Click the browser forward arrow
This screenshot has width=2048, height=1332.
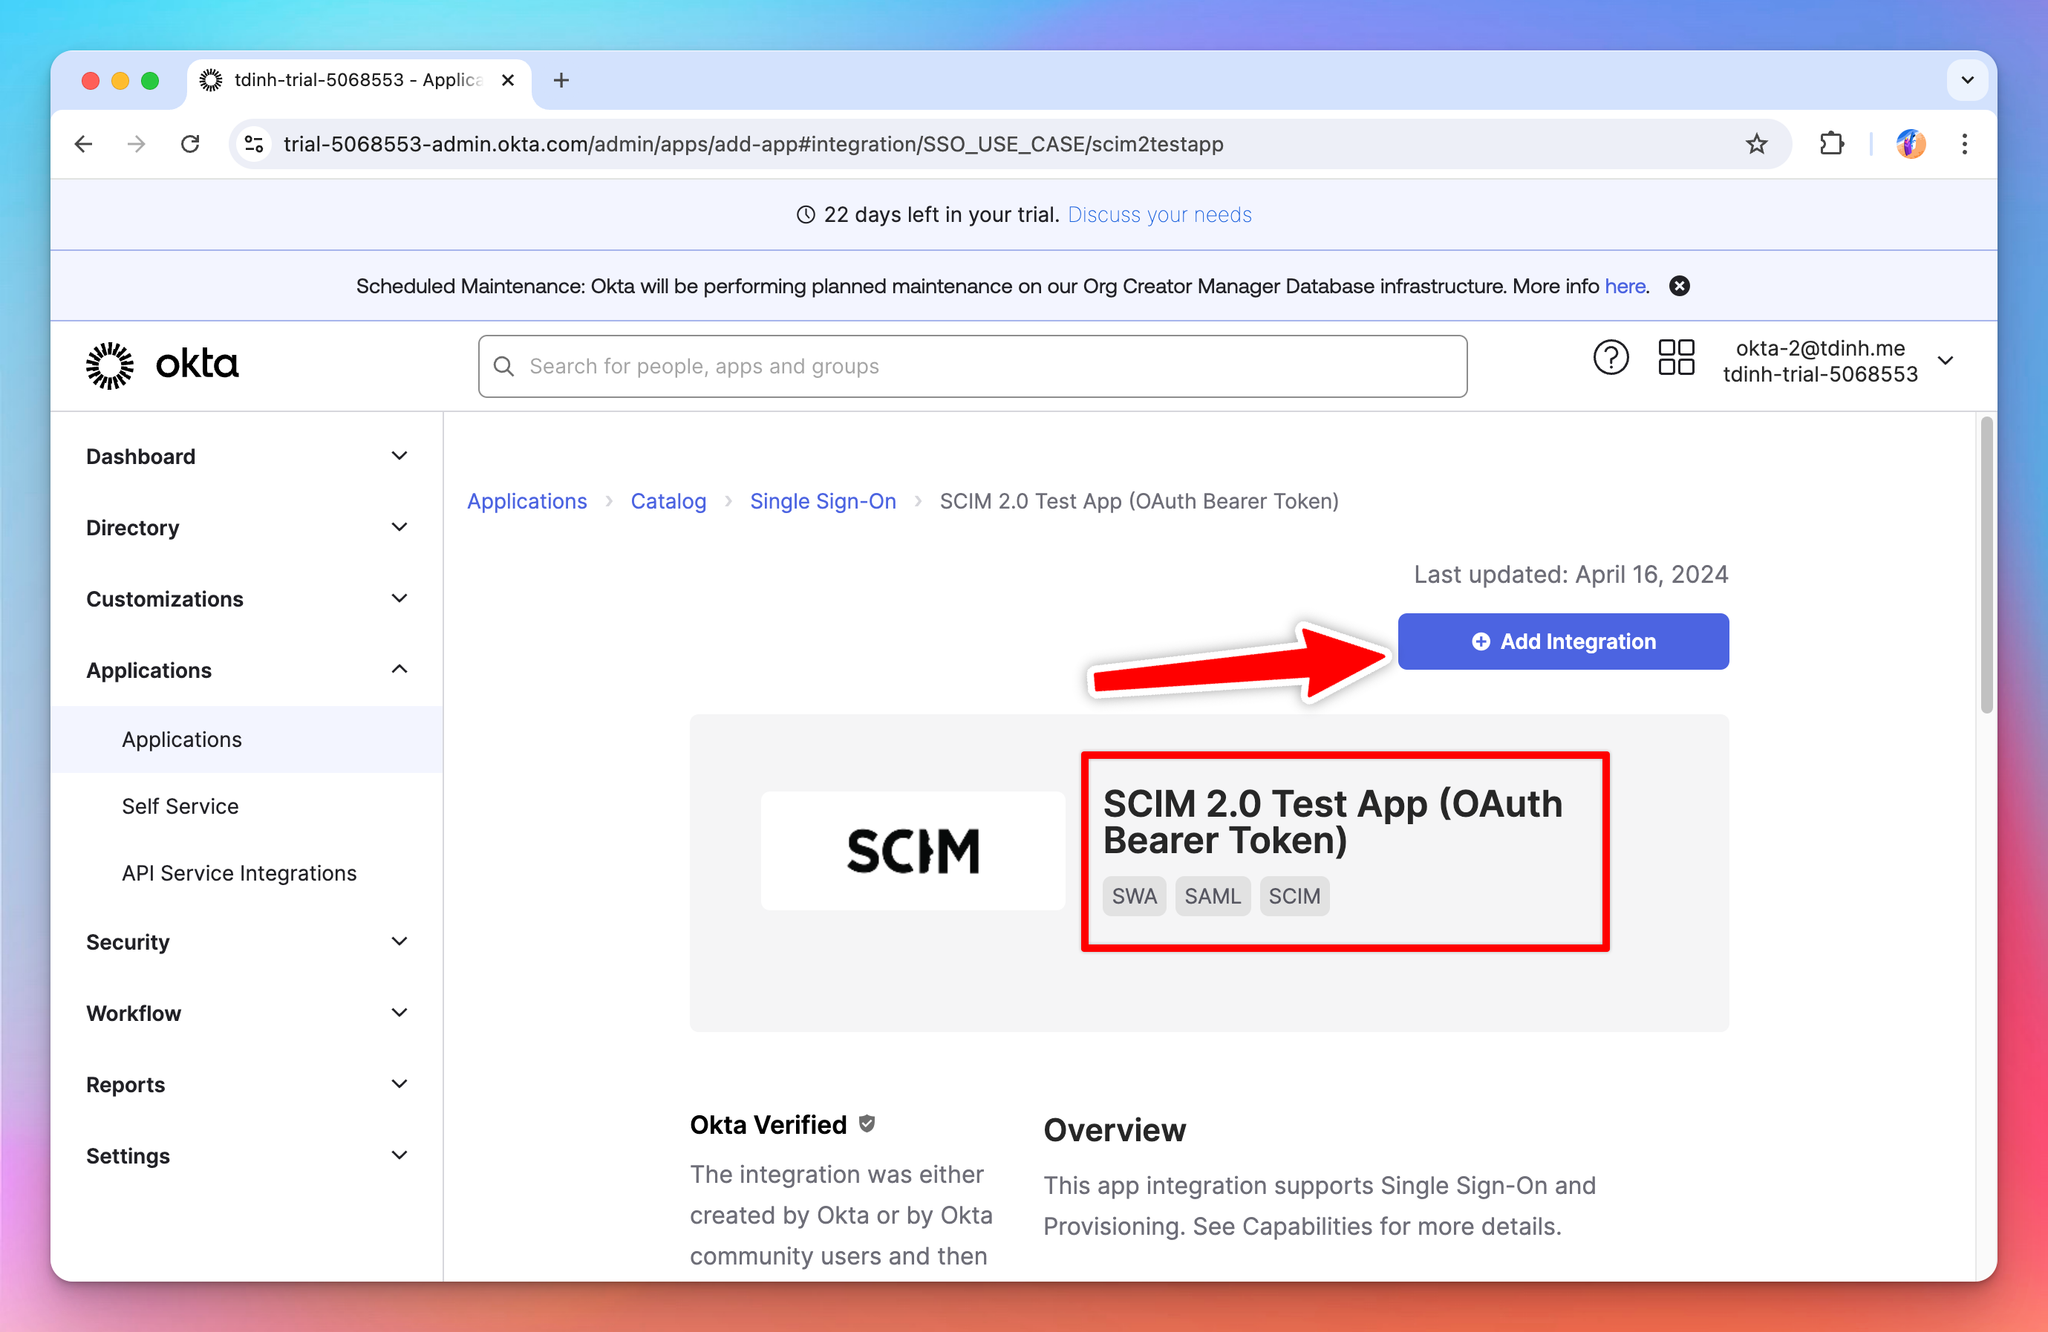[x=137, y=144]
